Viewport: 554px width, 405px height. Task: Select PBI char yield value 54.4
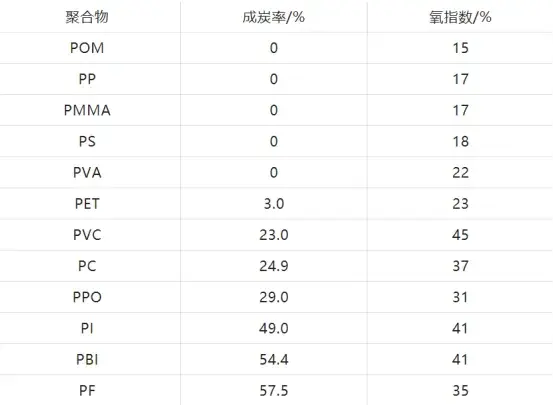[274, 359]
